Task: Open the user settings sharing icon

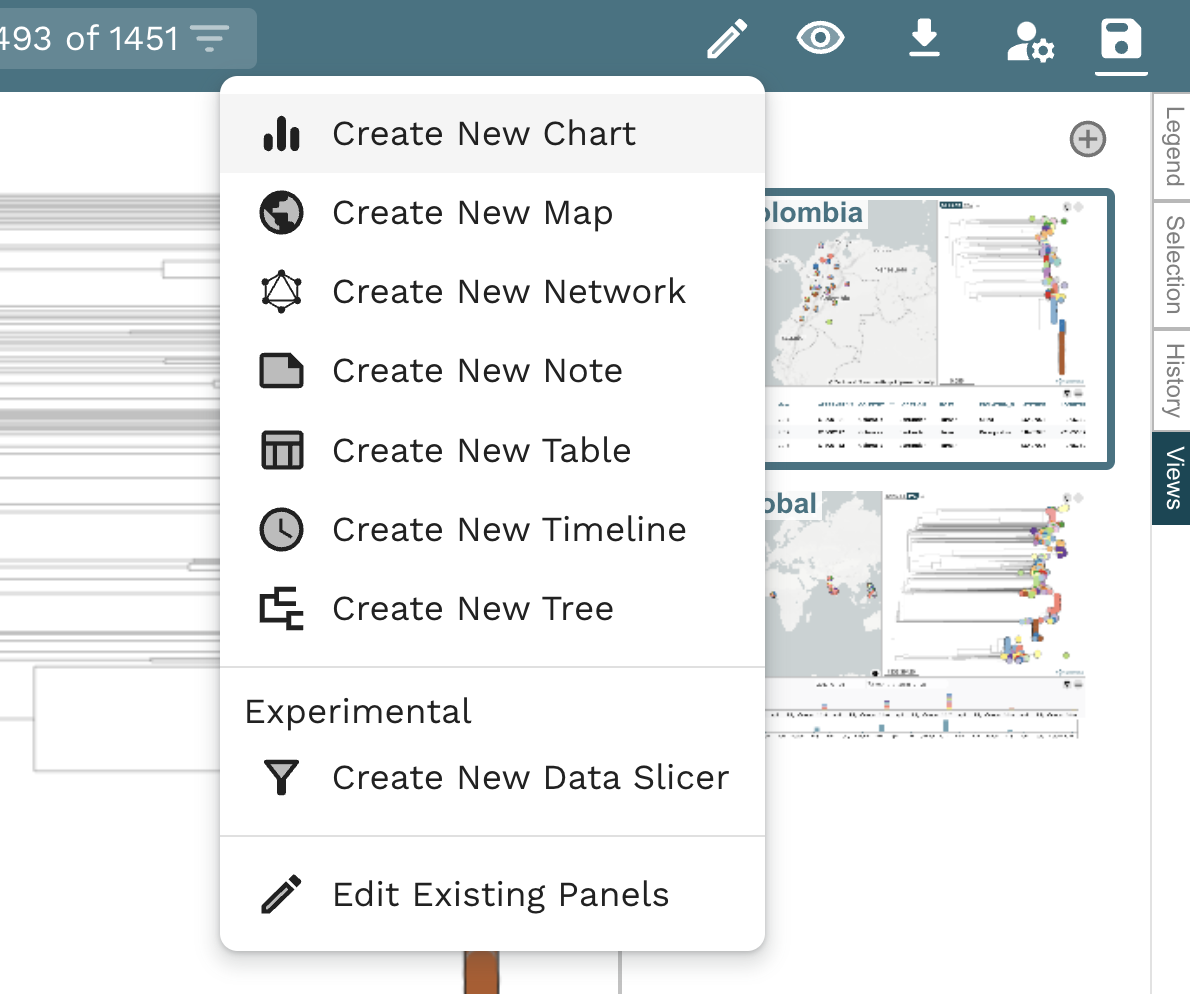Action: (1030, 41)
